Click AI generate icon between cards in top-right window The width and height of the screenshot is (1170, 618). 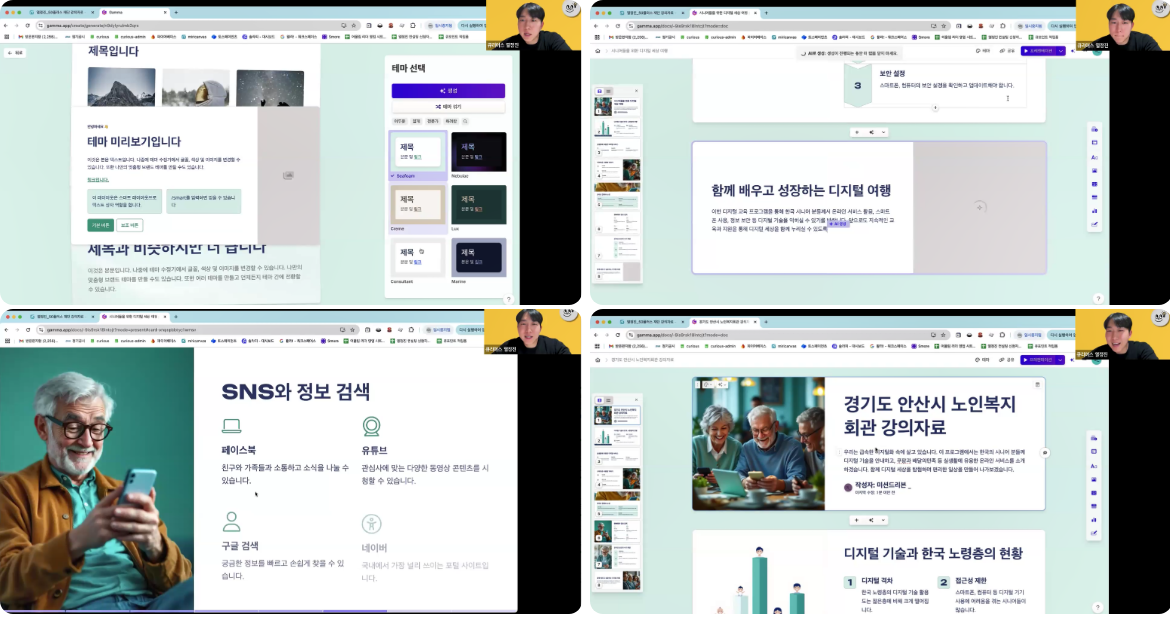pyautogui.click(x=871, y=132)
